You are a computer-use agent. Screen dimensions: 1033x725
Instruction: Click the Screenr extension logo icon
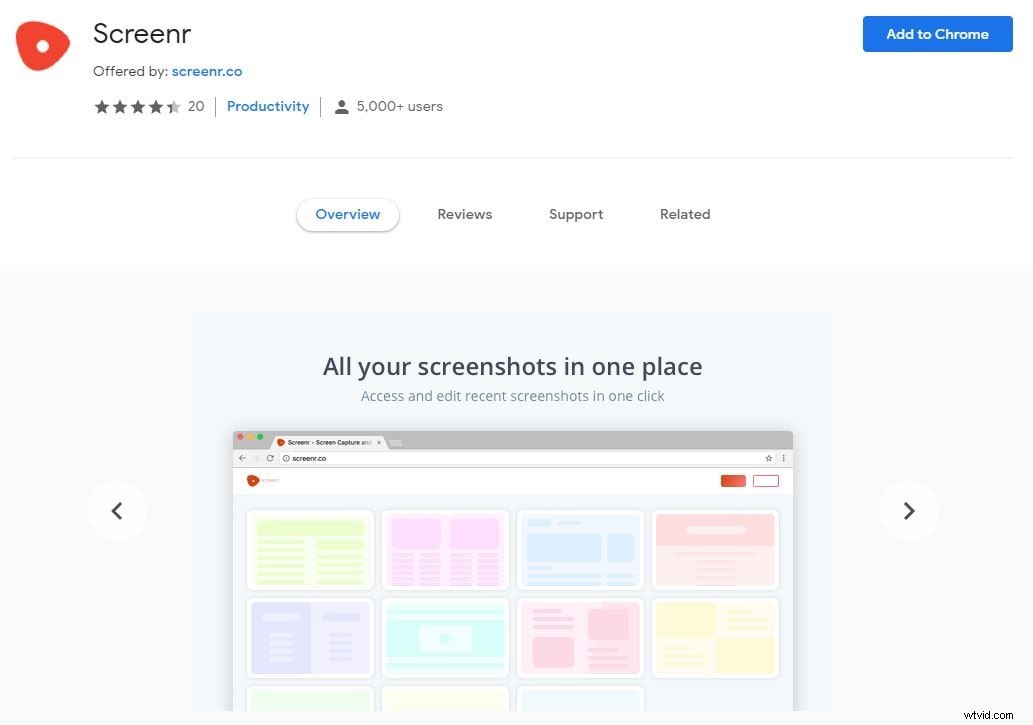click(42, 44)
